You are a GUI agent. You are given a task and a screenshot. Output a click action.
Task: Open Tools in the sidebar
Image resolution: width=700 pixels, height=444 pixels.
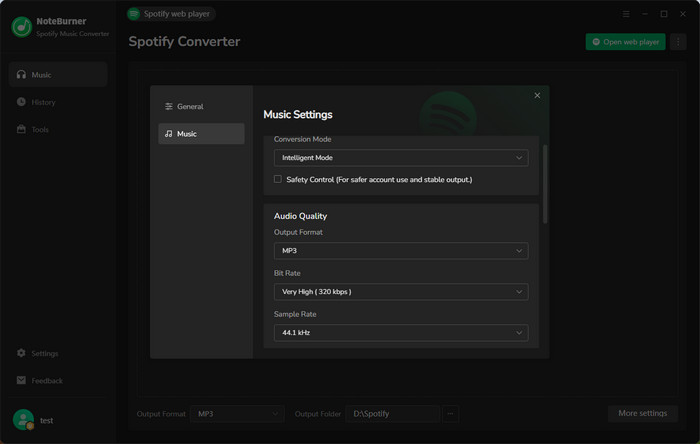(58, 129)
